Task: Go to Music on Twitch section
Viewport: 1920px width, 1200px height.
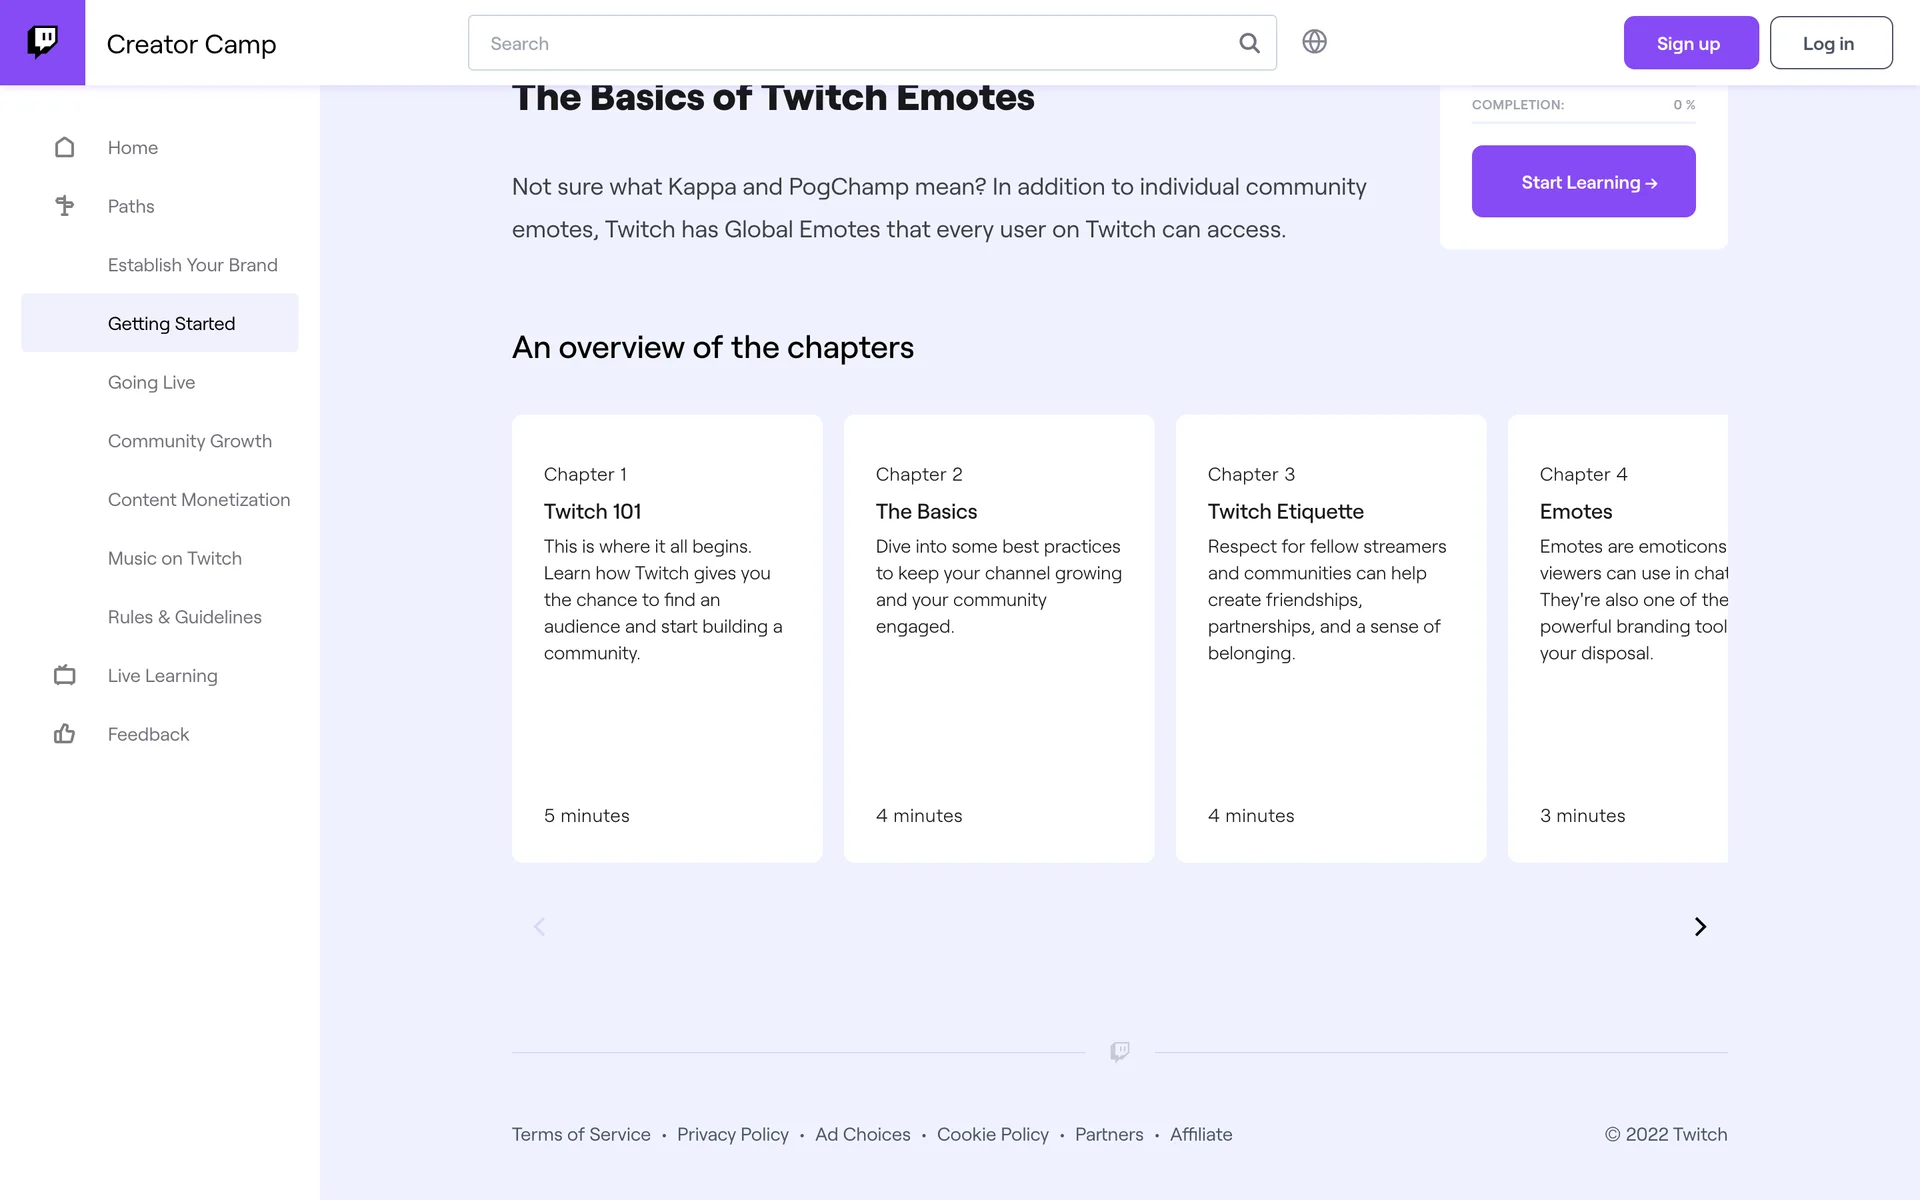Action: [174, 559]
